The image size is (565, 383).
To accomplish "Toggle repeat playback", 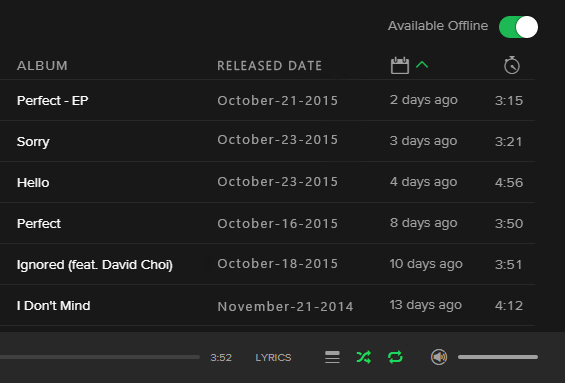I will [x=395, y=357].
